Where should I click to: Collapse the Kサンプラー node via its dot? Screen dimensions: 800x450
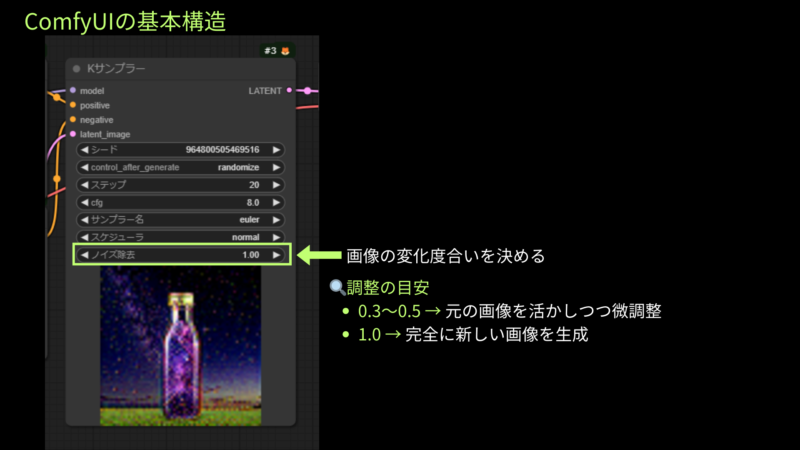tap(77, 68)
